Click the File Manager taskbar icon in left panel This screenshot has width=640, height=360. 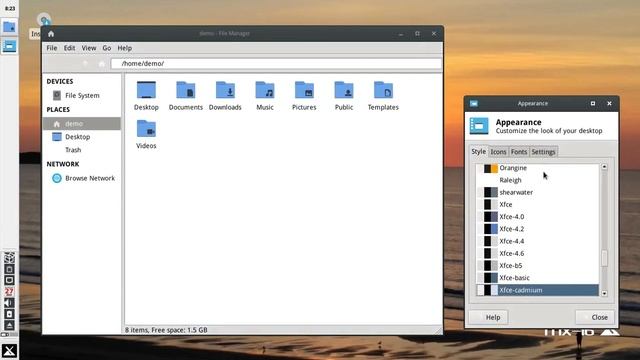(x=9, y=27)
